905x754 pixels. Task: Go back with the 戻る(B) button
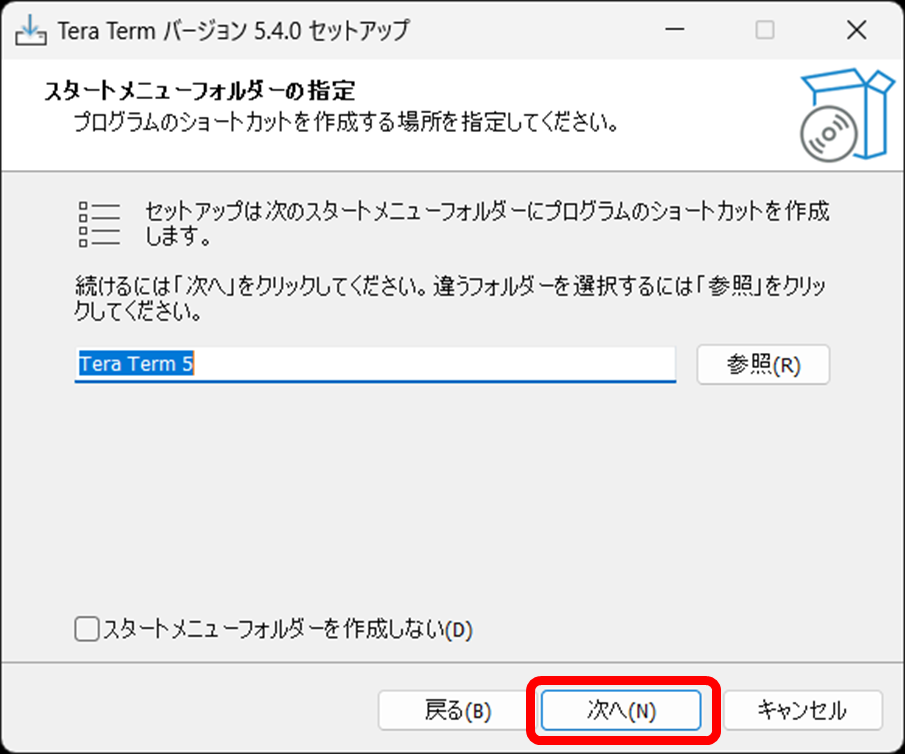tap(458, 710)
